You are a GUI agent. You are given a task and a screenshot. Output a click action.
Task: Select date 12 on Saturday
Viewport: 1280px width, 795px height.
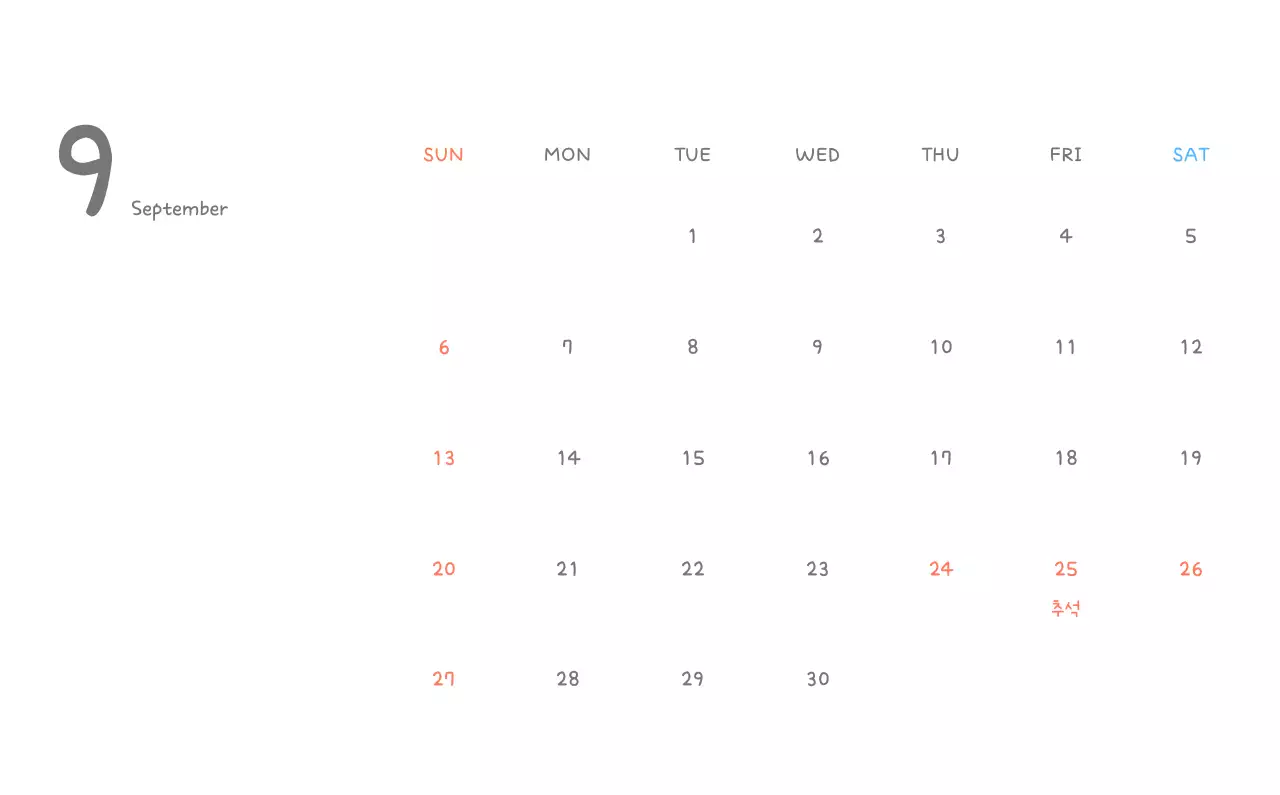(1190, 347)
